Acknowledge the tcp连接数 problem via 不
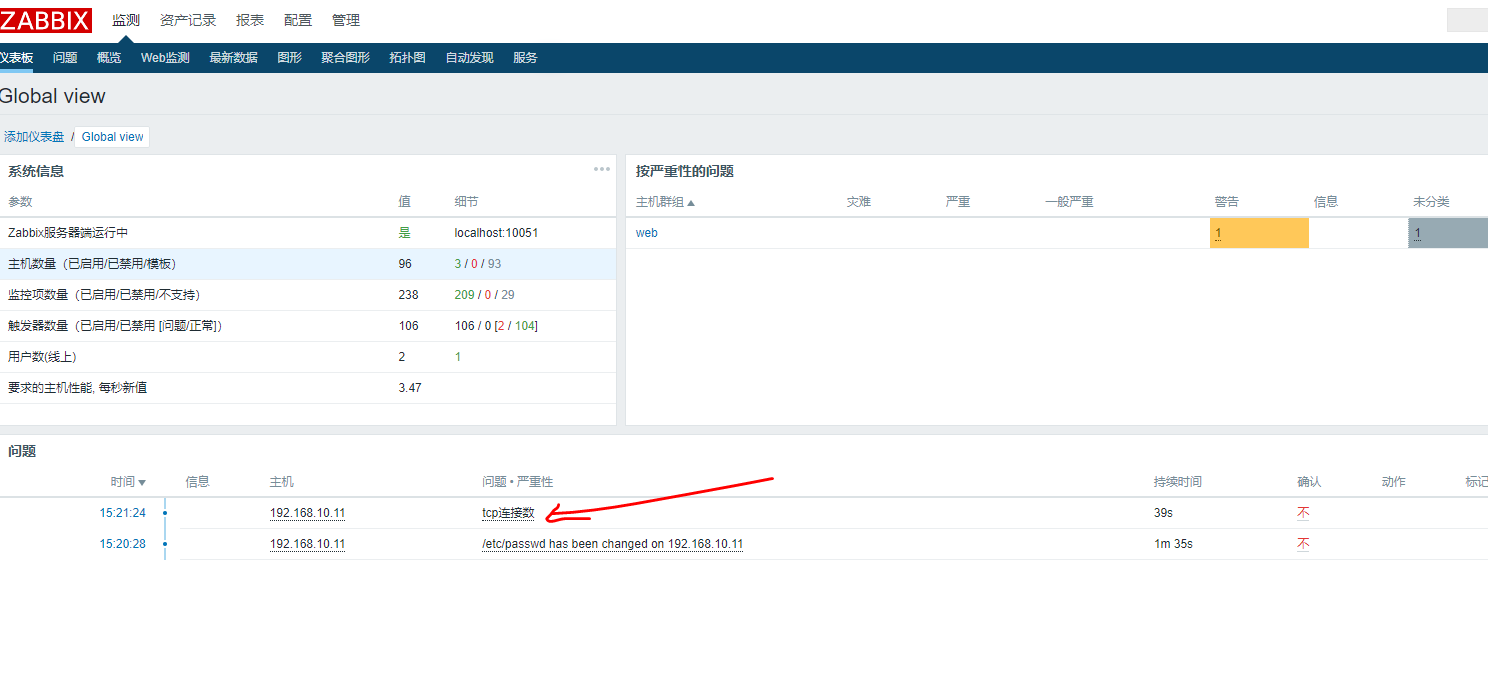Viewport: 1488px width, 698px height. [1303, 513]
